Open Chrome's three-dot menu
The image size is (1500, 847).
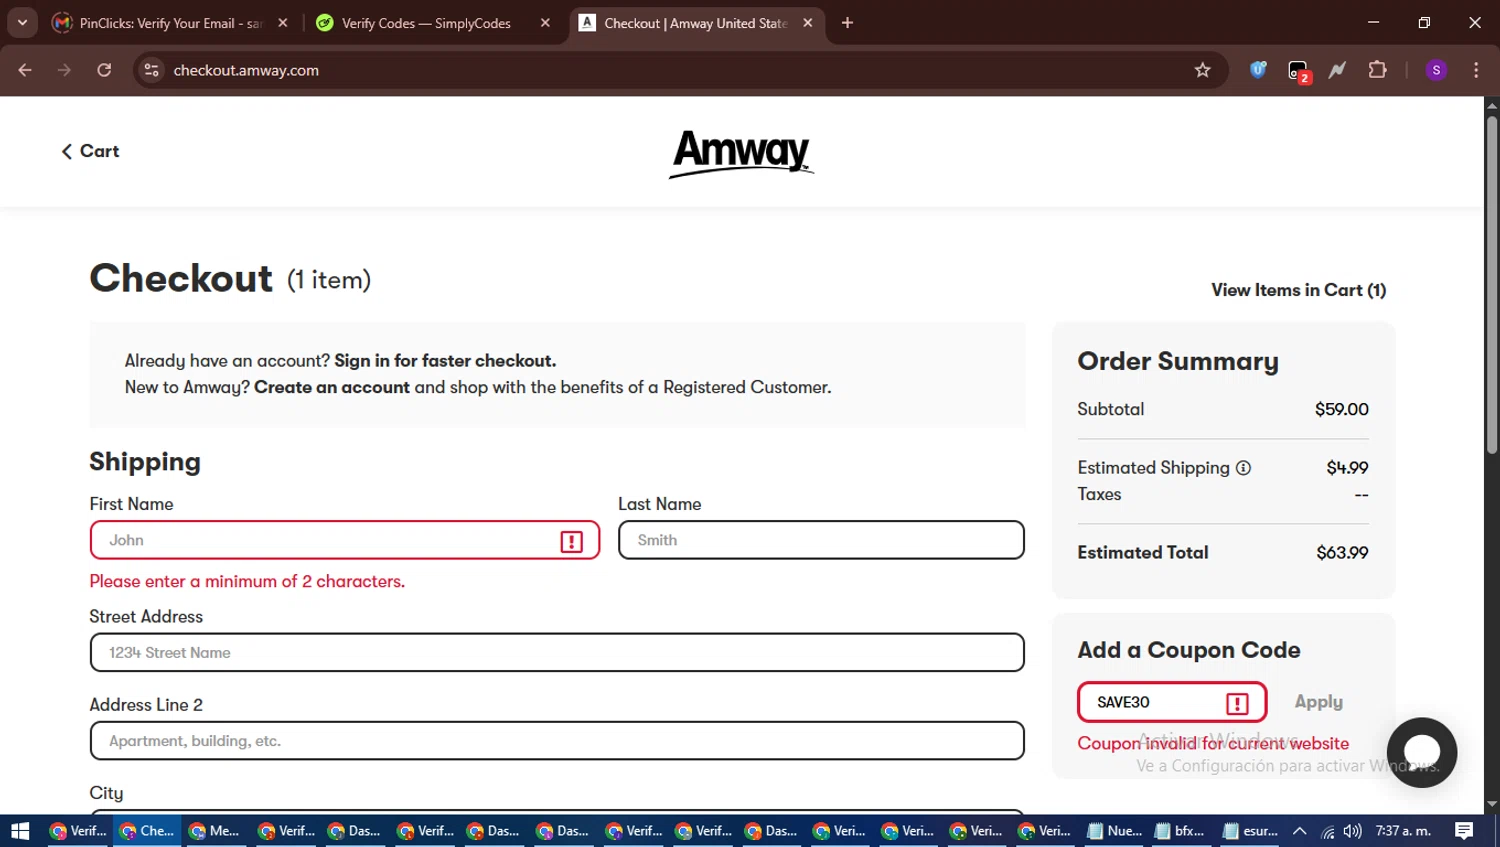pos(1476,70)
